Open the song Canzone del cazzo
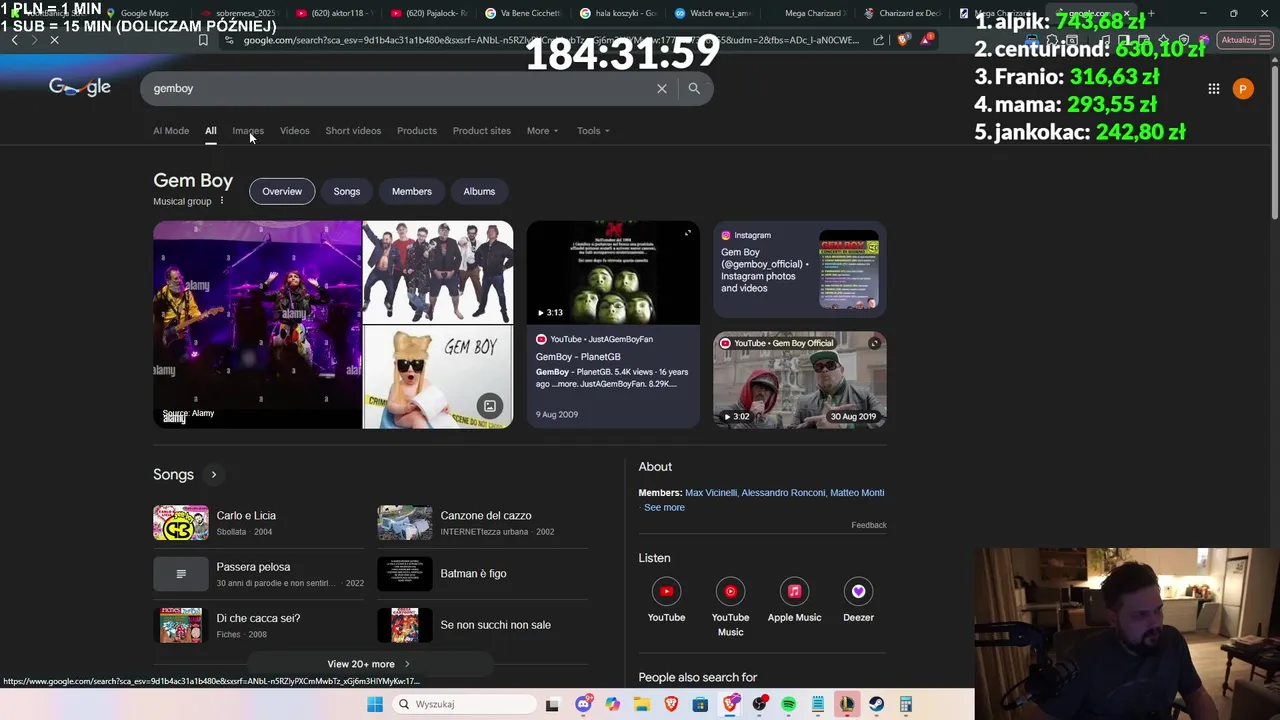Viewport: 1280px width, 720px height. click(x=483, y=522)
